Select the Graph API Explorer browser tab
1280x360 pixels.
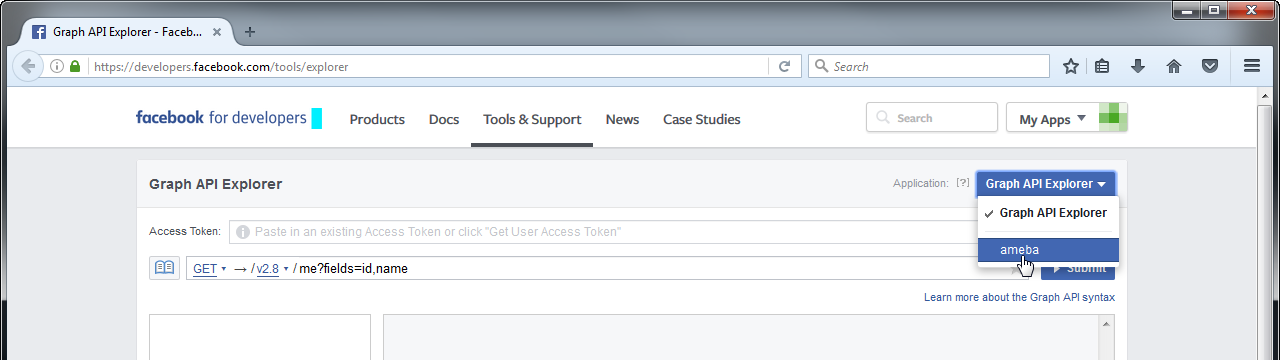(x=127, y=31)
